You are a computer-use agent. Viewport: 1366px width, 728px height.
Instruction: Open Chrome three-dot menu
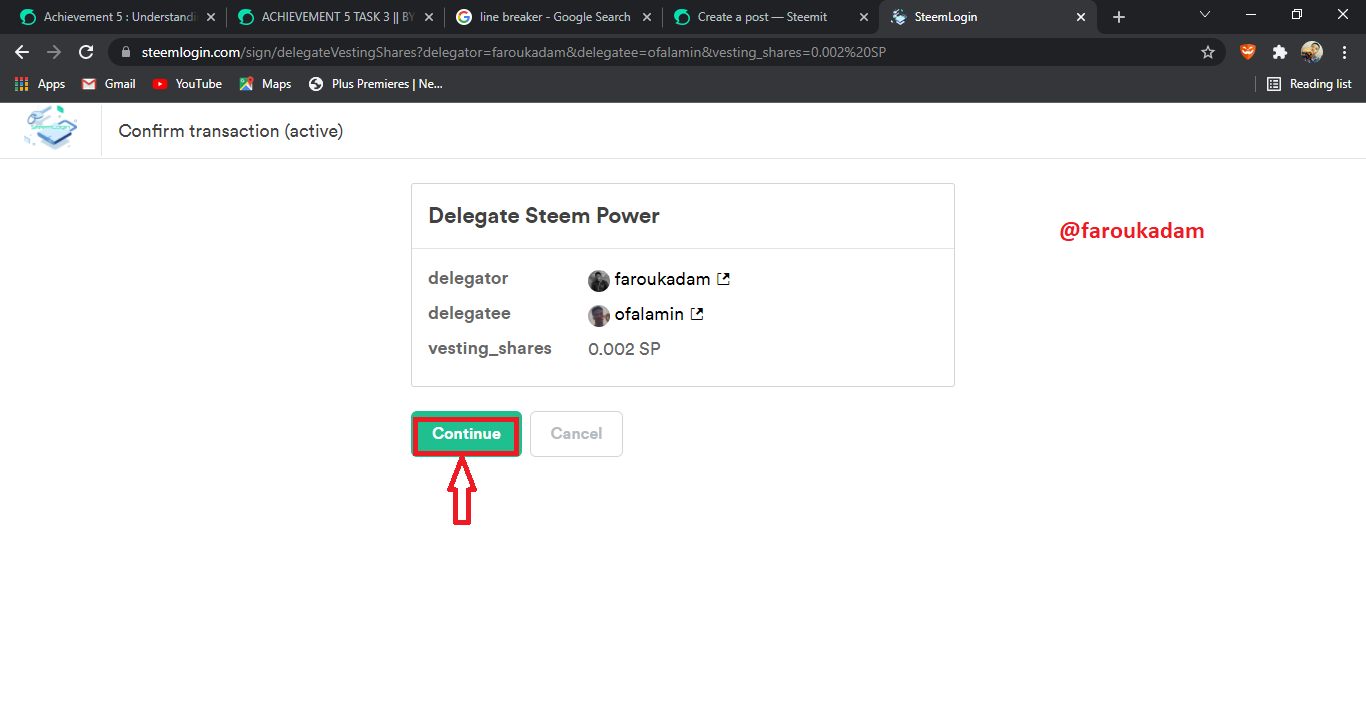(1343, 52)
